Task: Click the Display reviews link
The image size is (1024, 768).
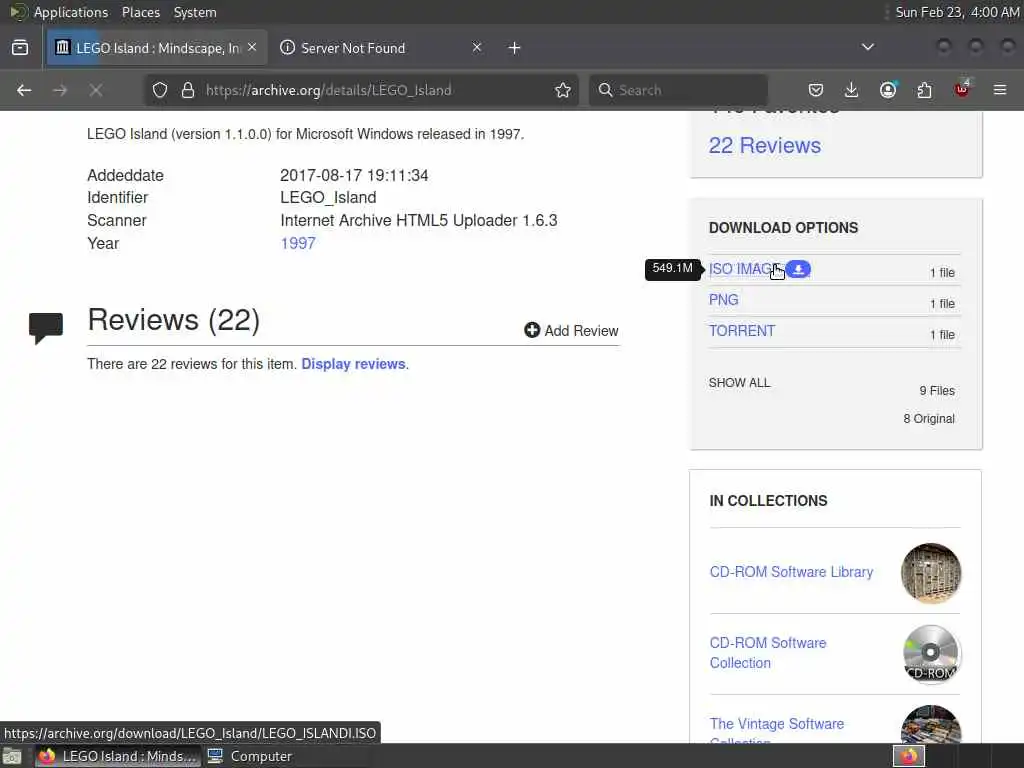Action: [353, 364]
